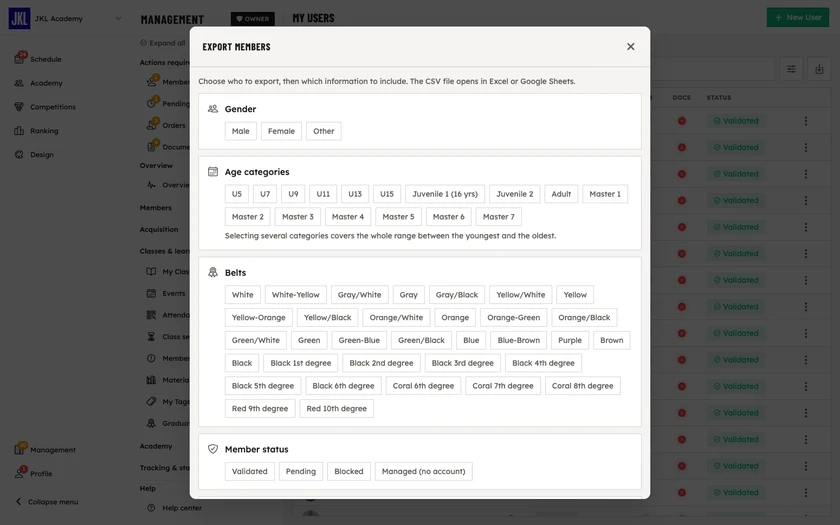
Task: Select Master 4 age category
Action: [x=348, y=217]
